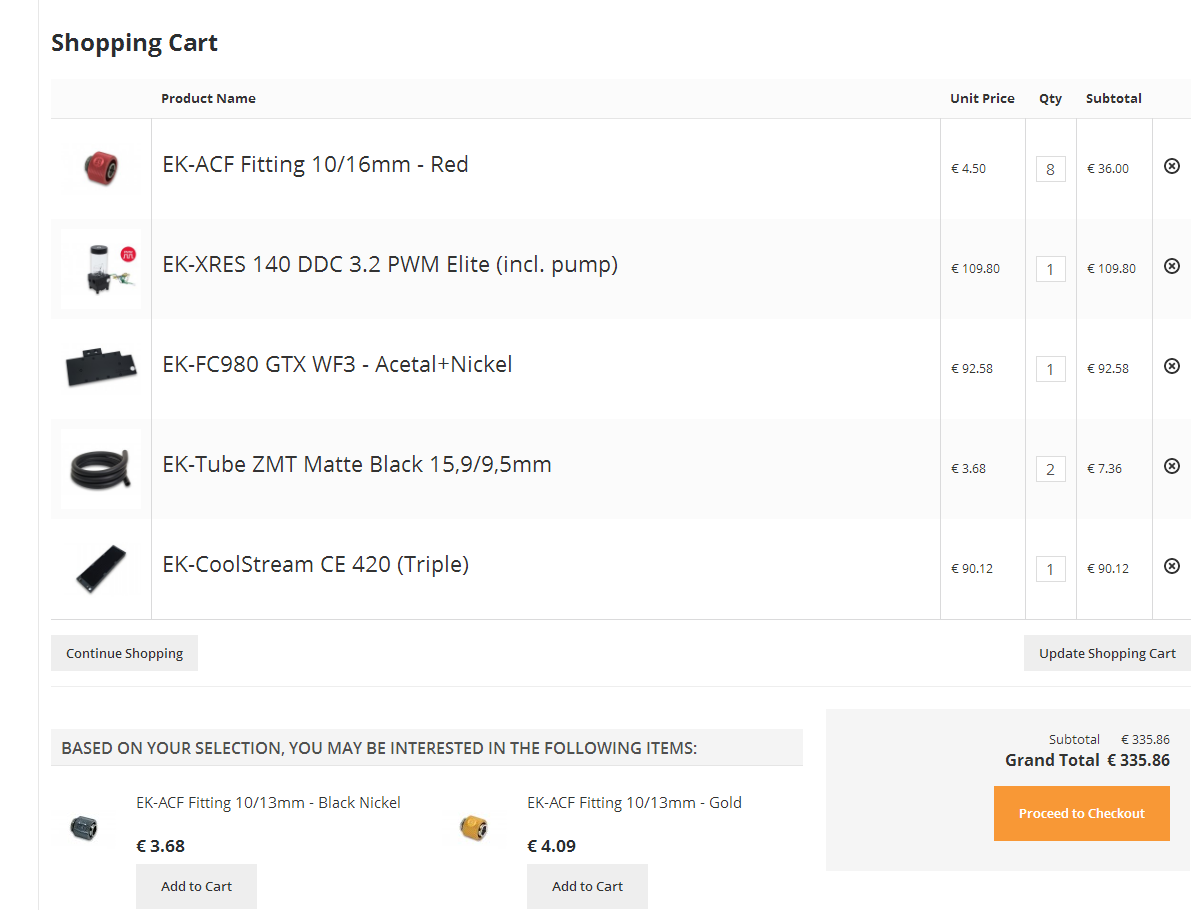
Task: Open the EK-XRES 140 product image
Action: click(x=101, y=268)
